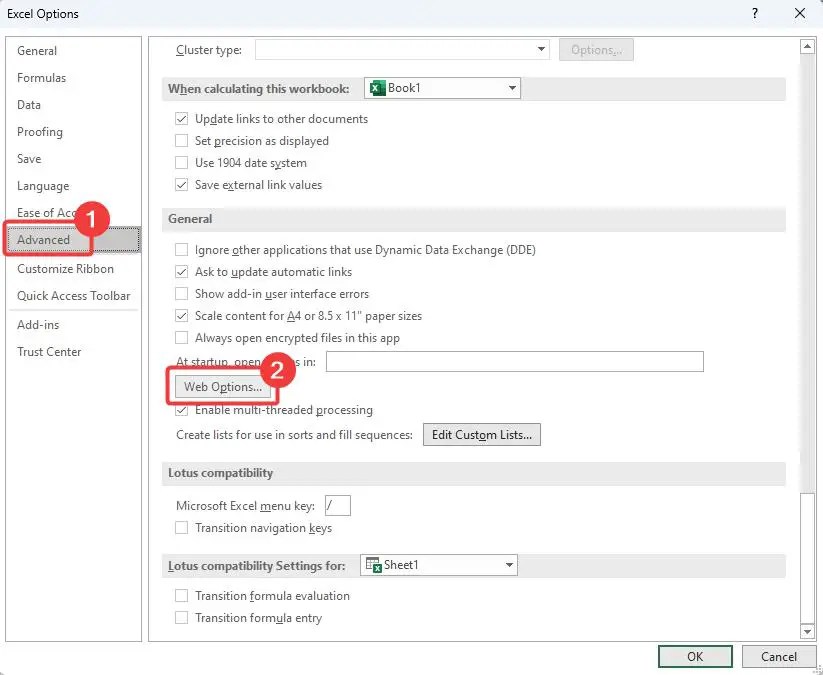Enable Transition formula entry
The height and width of the screenshot is (675, 823).
(181, 618)
